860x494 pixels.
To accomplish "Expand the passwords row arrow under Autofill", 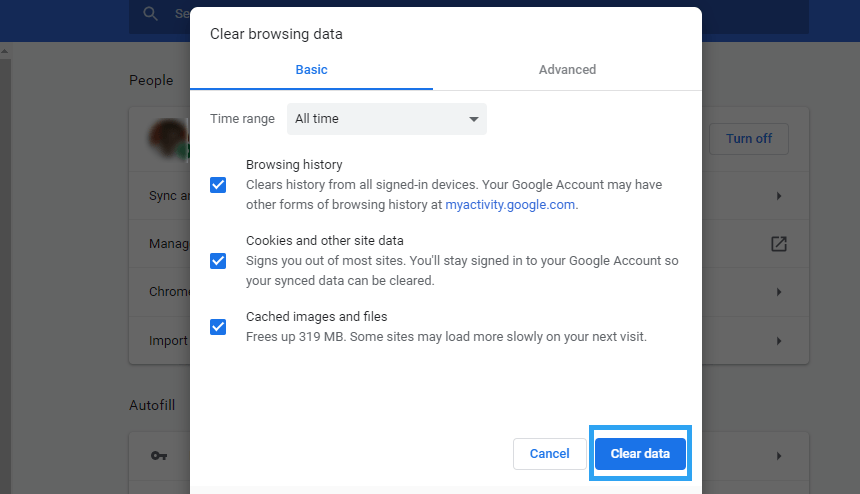I will tap(778, 455).
